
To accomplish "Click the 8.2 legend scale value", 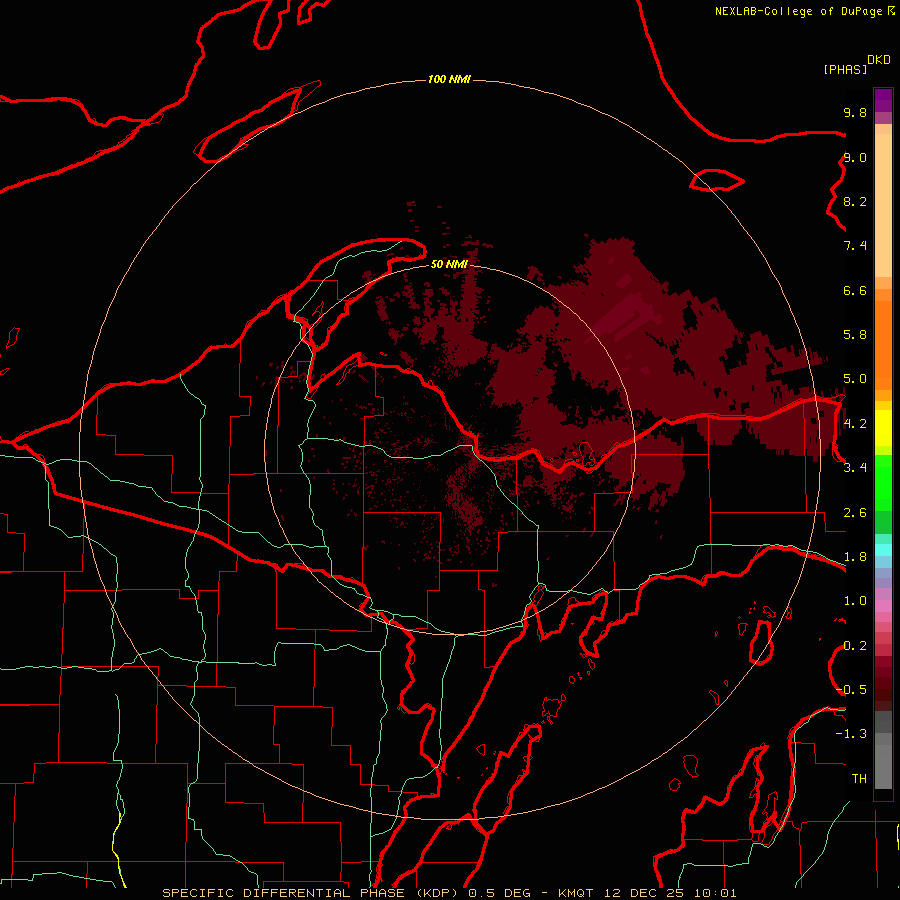I will 855,201.
